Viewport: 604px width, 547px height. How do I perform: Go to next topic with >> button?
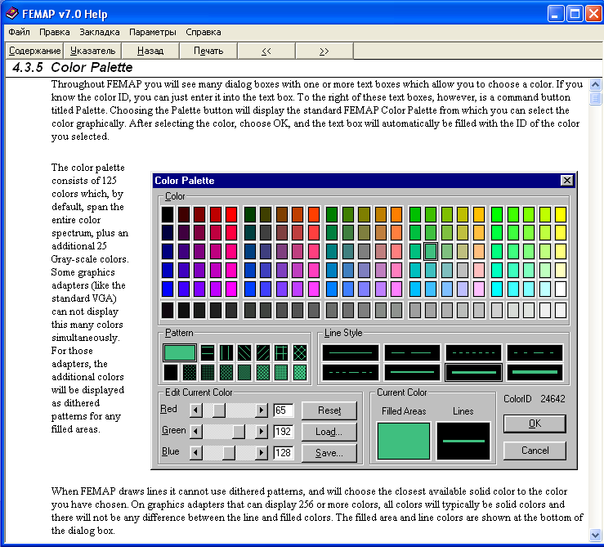pos(324,50)
